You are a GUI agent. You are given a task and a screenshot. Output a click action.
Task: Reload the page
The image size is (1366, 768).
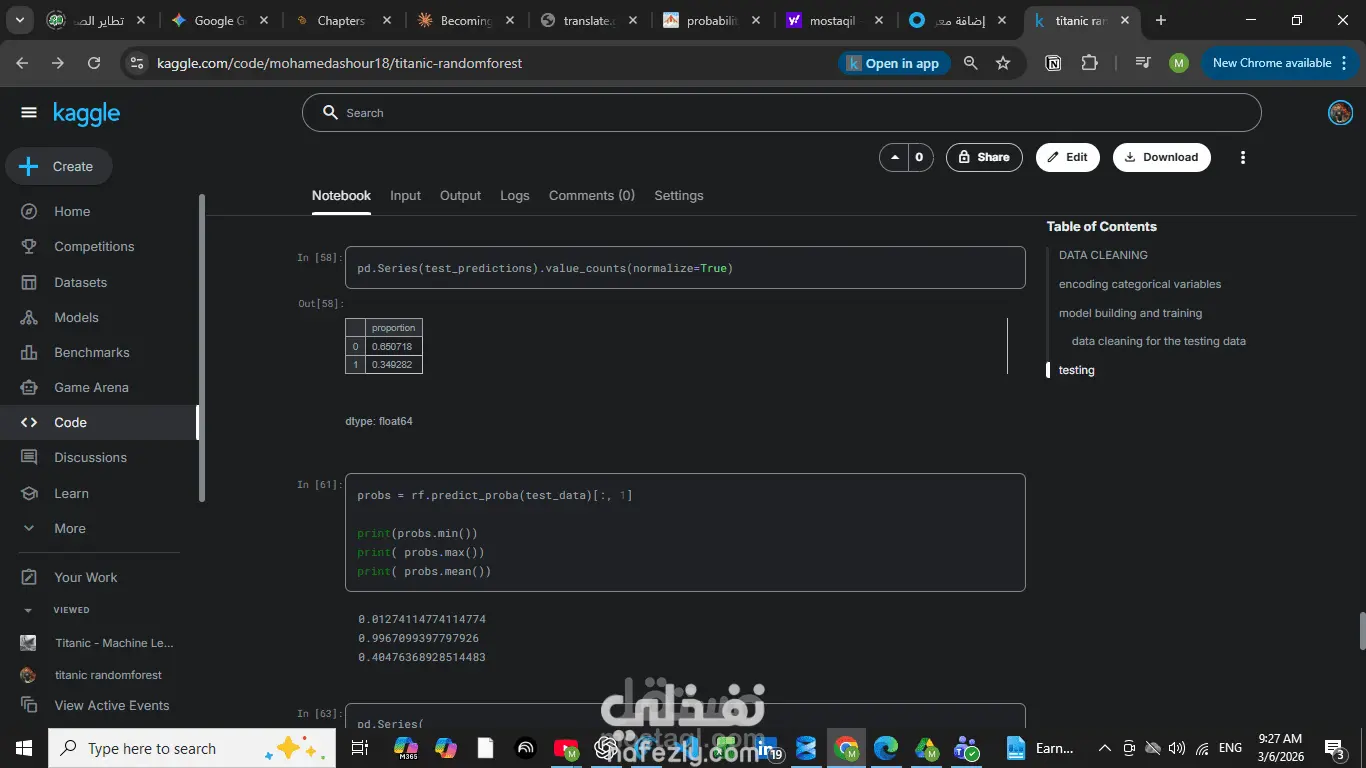(94, 63)
